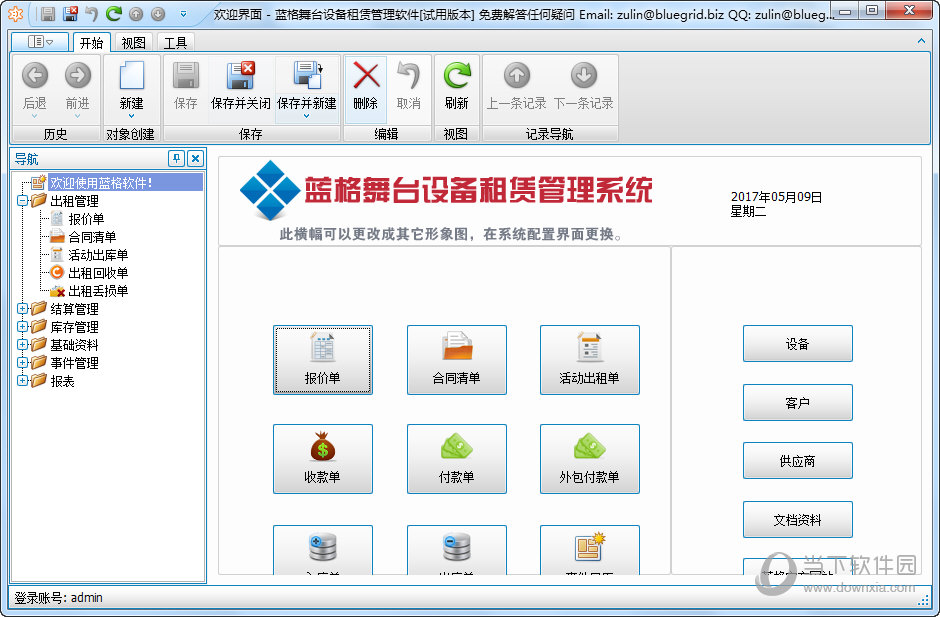
Task: Expand the 基础资料 tree node
Action: [22, 345]
